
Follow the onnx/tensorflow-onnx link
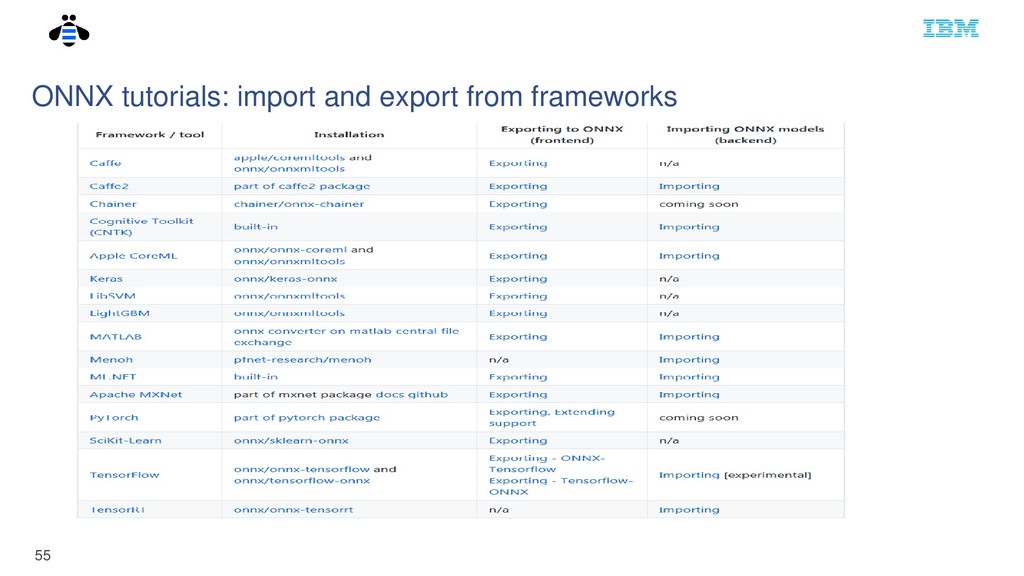tap(302, 481)
